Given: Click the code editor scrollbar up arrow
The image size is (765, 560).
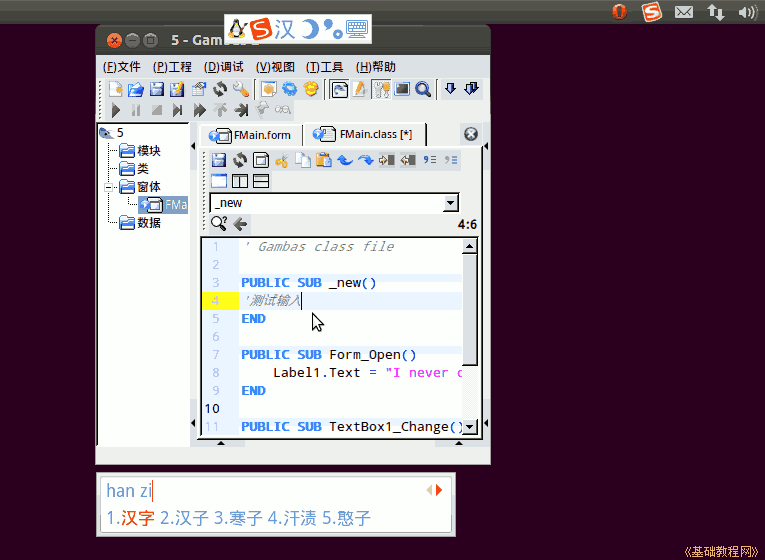Looking at the screenshot, I should click(469, 246).
